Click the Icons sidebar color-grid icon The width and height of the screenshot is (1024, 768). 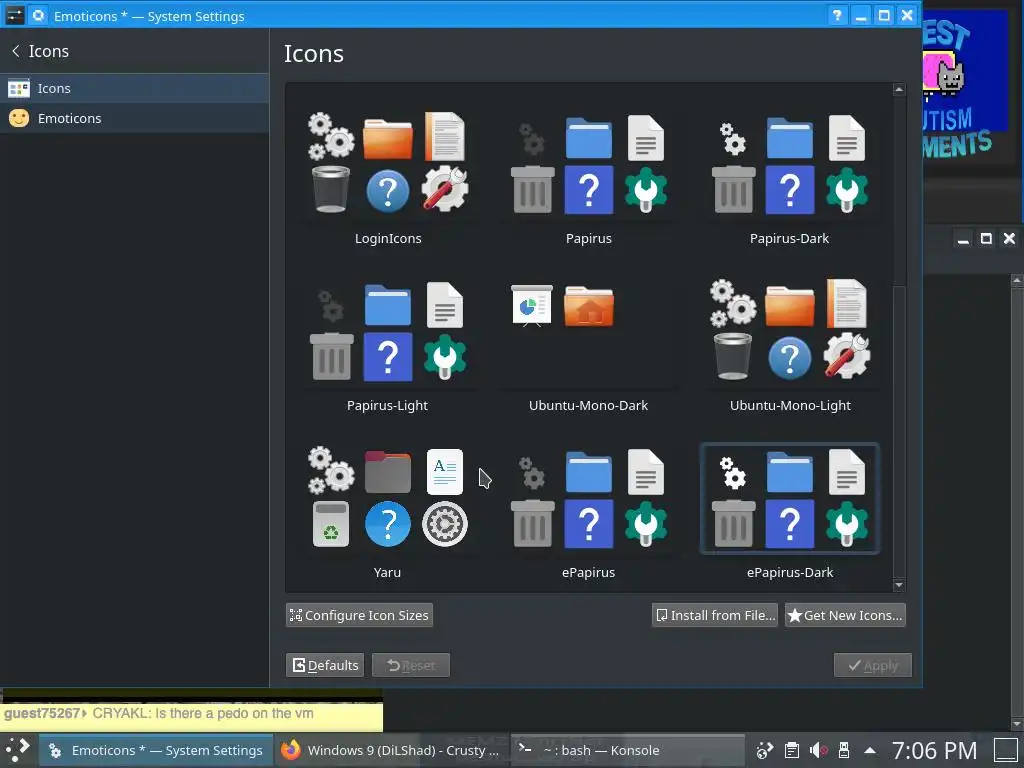(19, 88)
